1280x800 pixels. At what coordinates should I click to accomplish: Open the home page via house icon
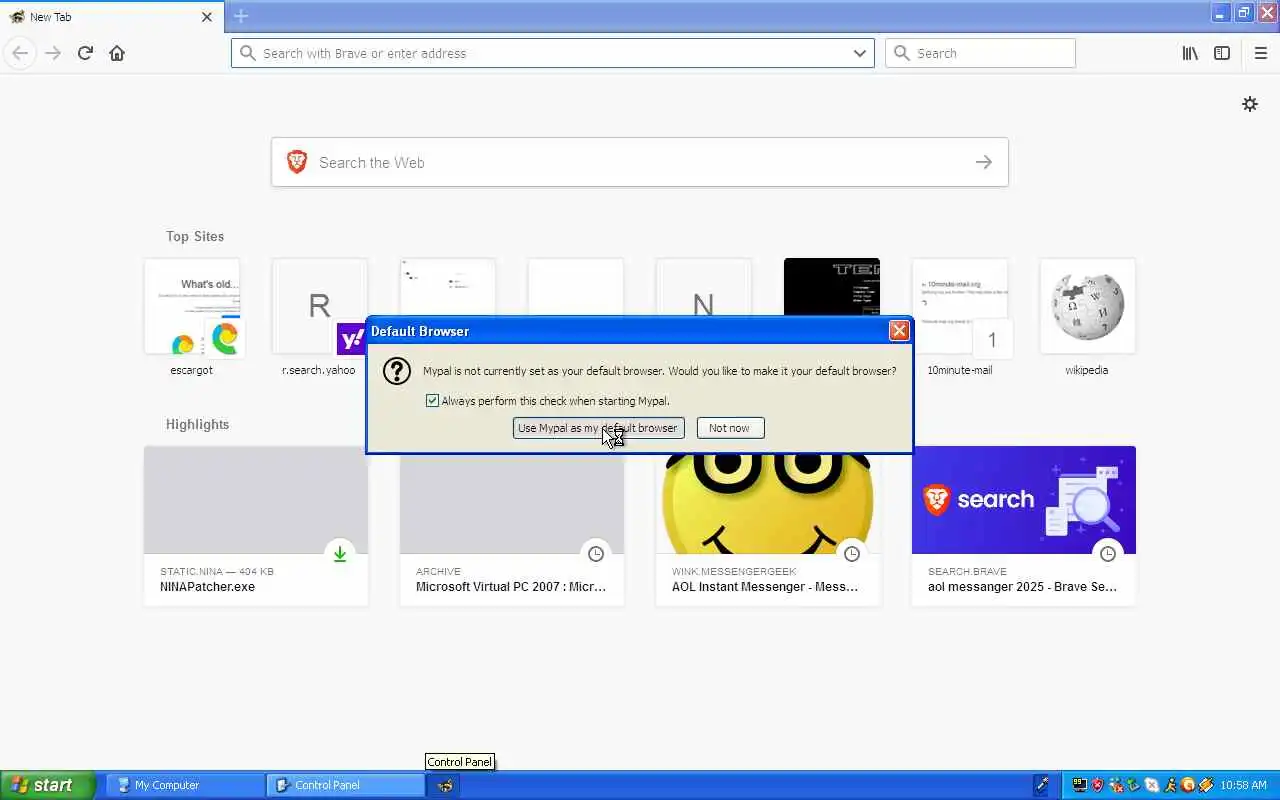pyautogui.click(x=117, y=53)
